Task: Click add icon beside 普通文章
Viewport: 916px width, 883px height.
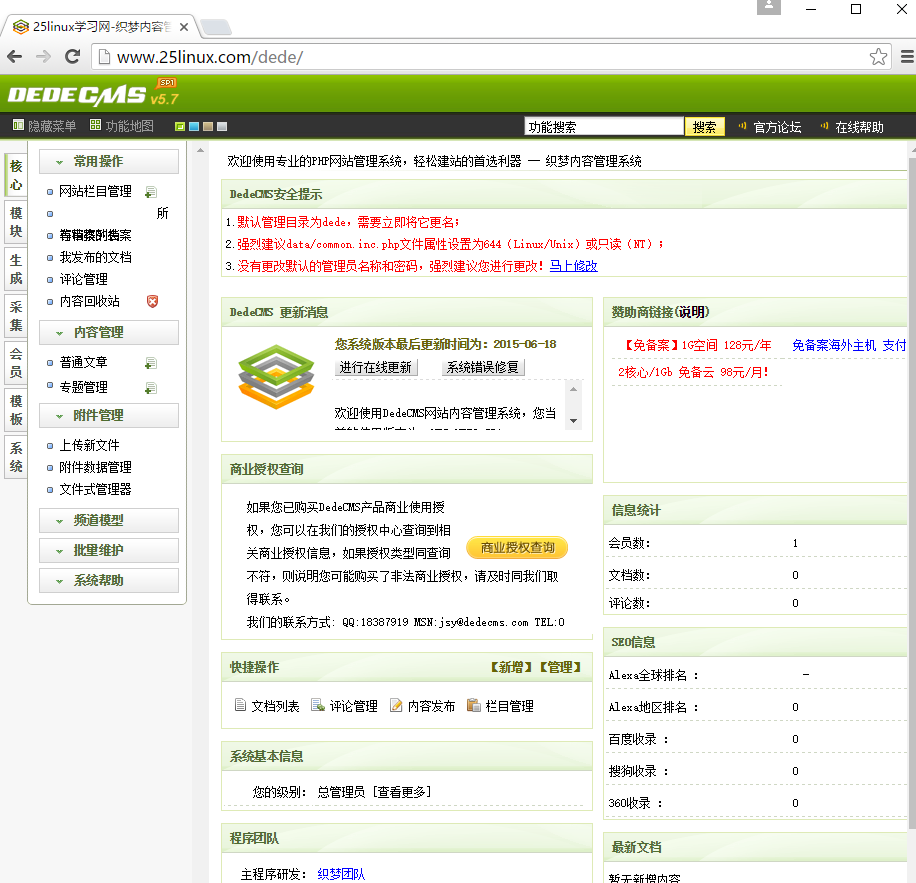Action: click(151, 363)
